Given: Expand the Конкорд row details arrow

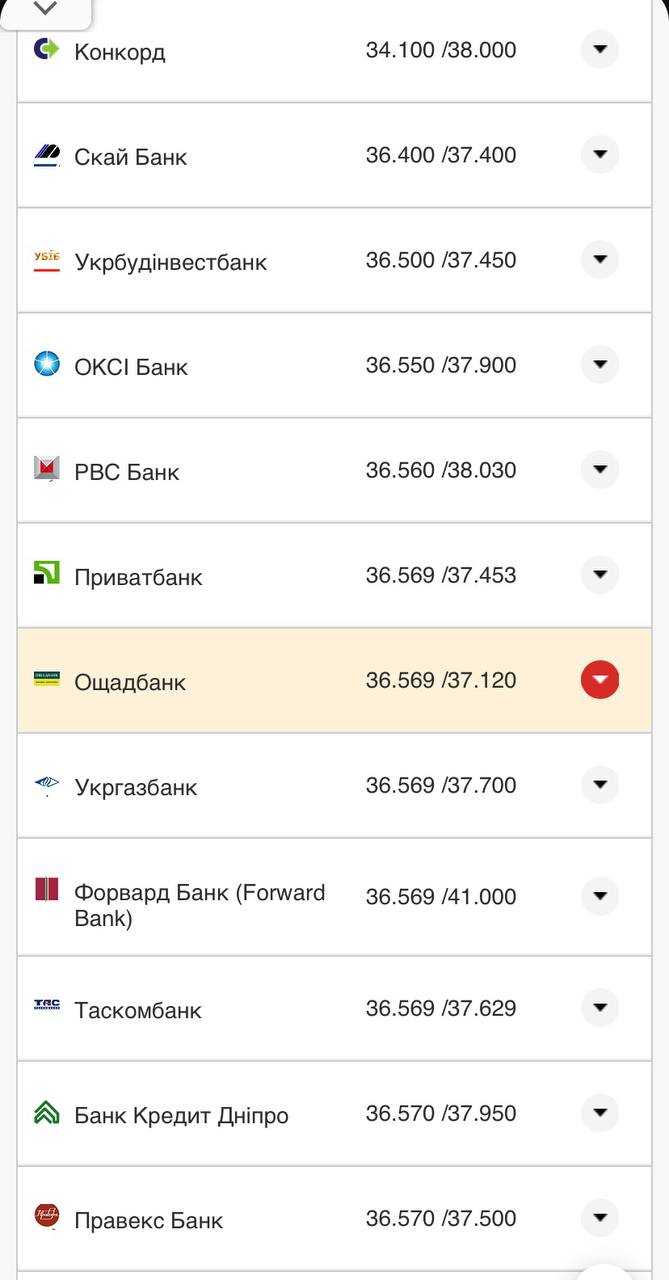Looking at the screenshot, I should (600, 49).
